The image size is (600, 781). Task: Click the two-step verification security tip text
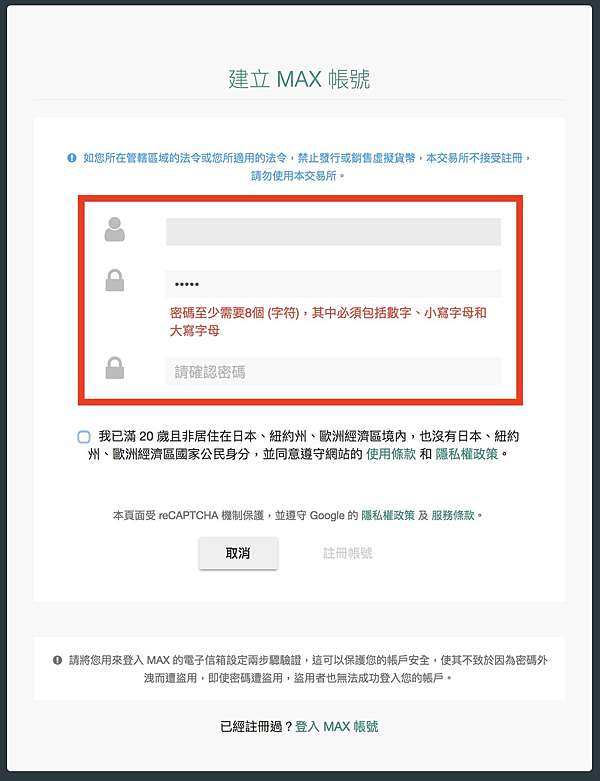pyautogui.click(x=307, y=669)
